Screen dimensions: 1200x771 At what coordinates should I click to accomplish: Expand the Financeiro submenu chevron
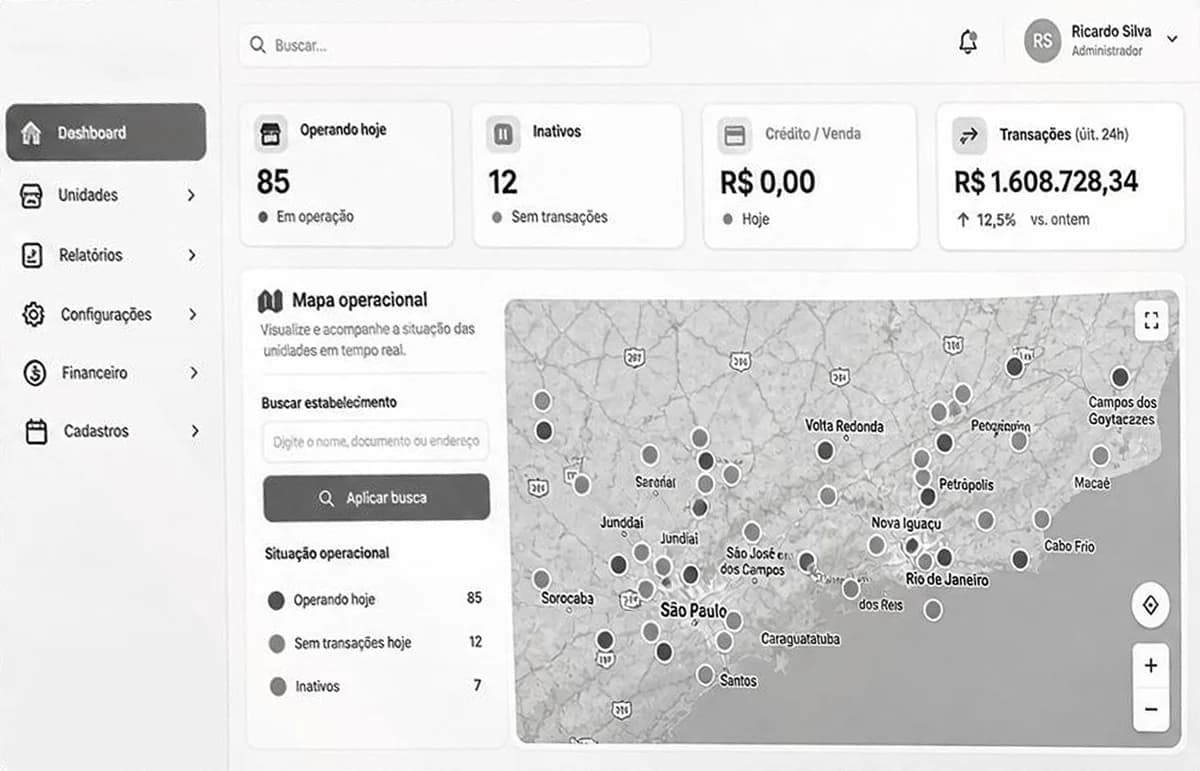click(x=193, y=373)
